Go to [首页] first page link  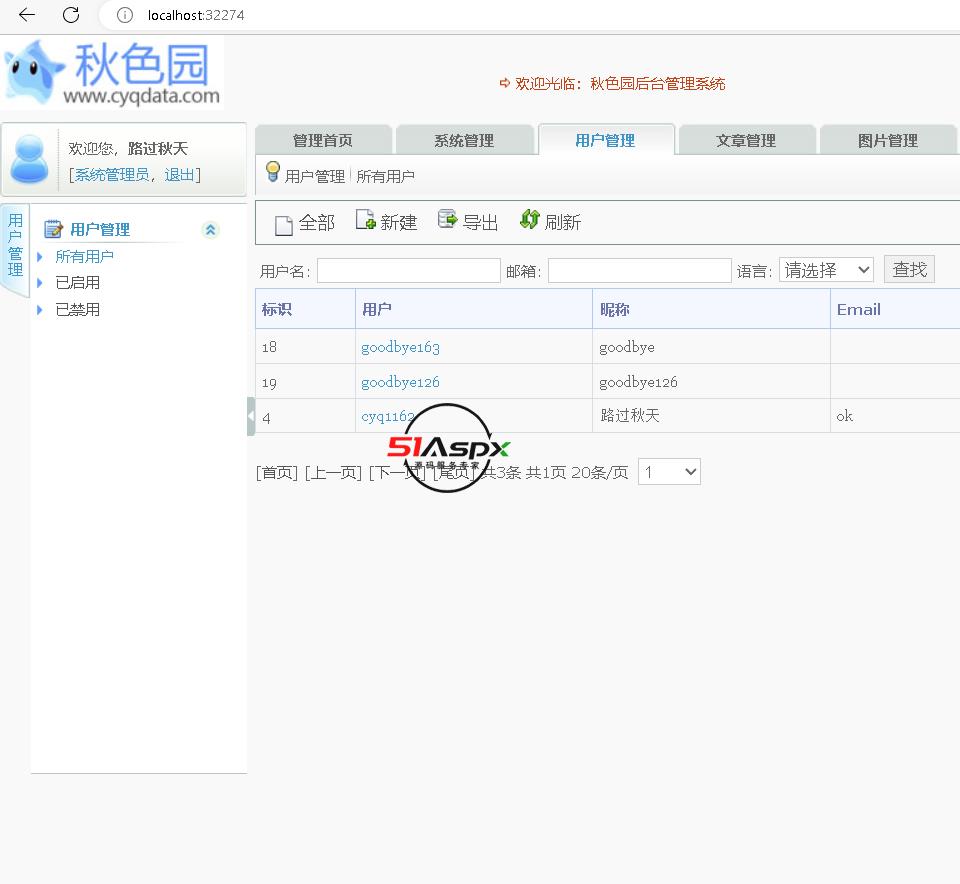pyautogui.click(x=277, y=473)
